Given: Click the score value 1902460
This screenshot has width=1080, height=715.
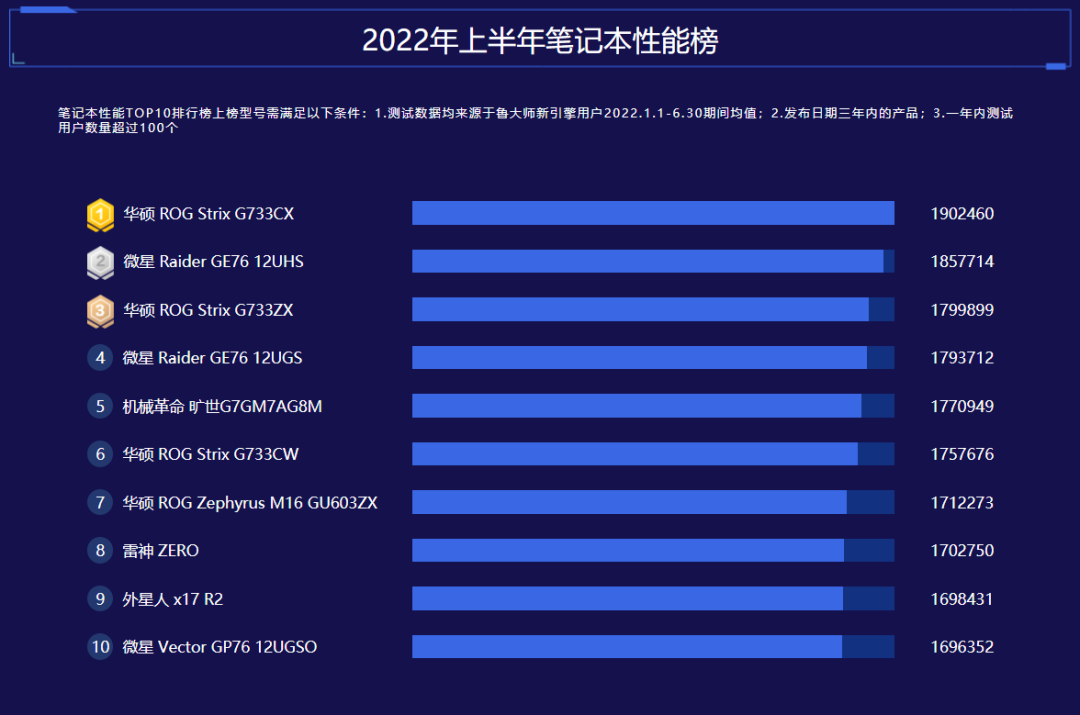Looking at the screenshot, I should (962, 214).
